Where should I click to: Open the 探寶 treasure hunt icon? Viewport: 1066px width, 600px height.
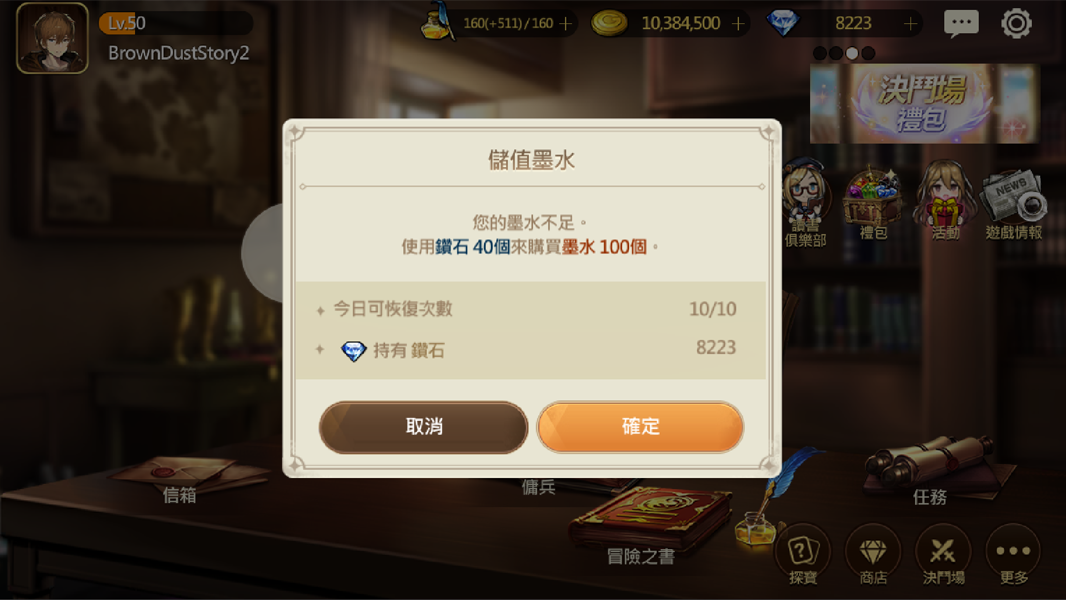click(803, 554)
